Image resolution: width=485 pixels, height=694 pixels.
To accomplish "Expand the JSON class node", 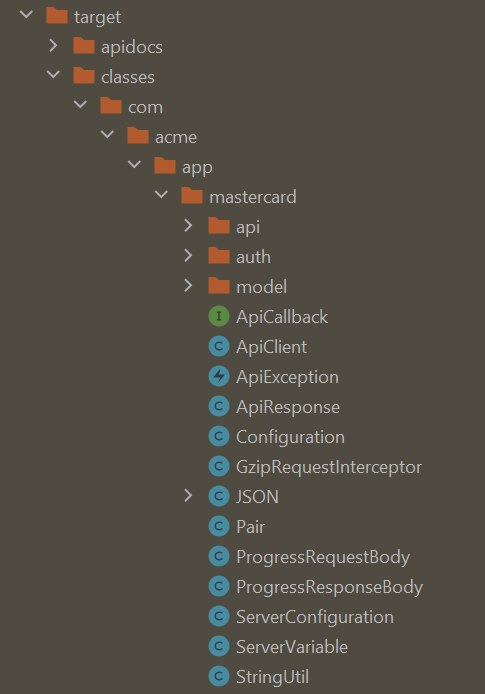I will [188, 496].
